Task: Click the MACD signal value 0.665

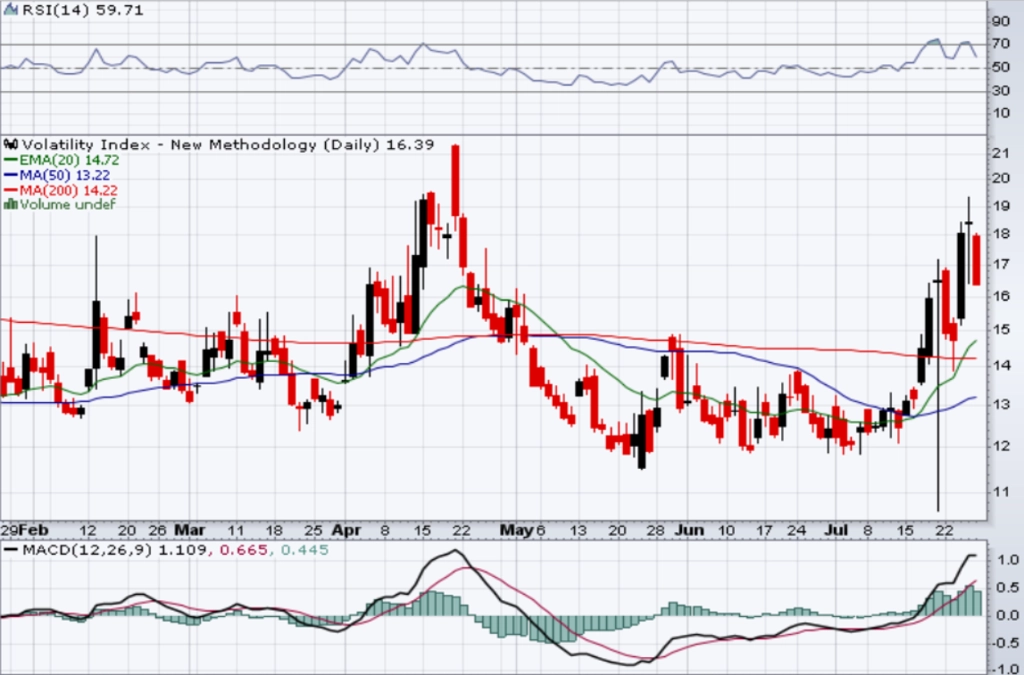Action: click(244, 550)
